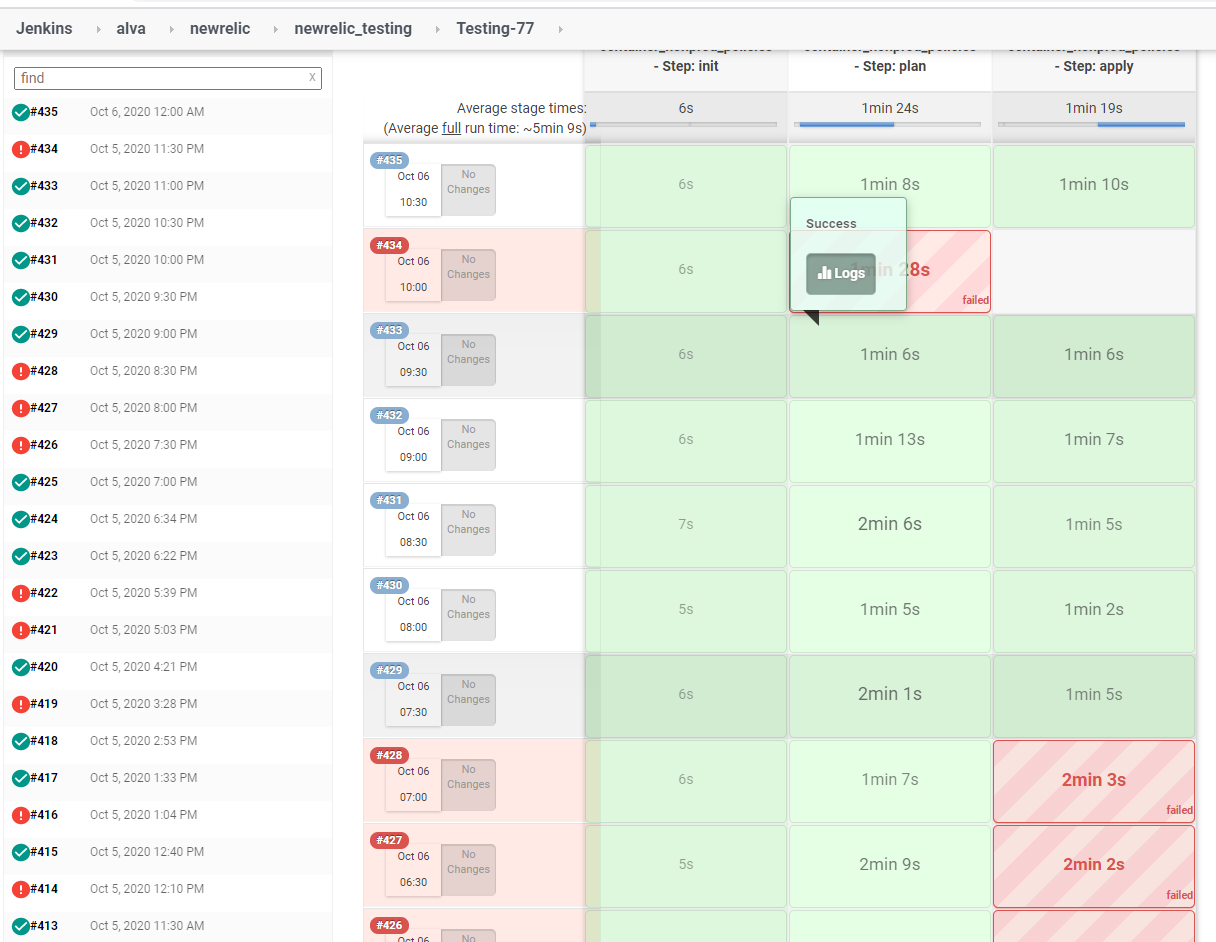Open build #428 in history list
The width and height of the screenshot is (1216, 942).
(x=44, y=371)
